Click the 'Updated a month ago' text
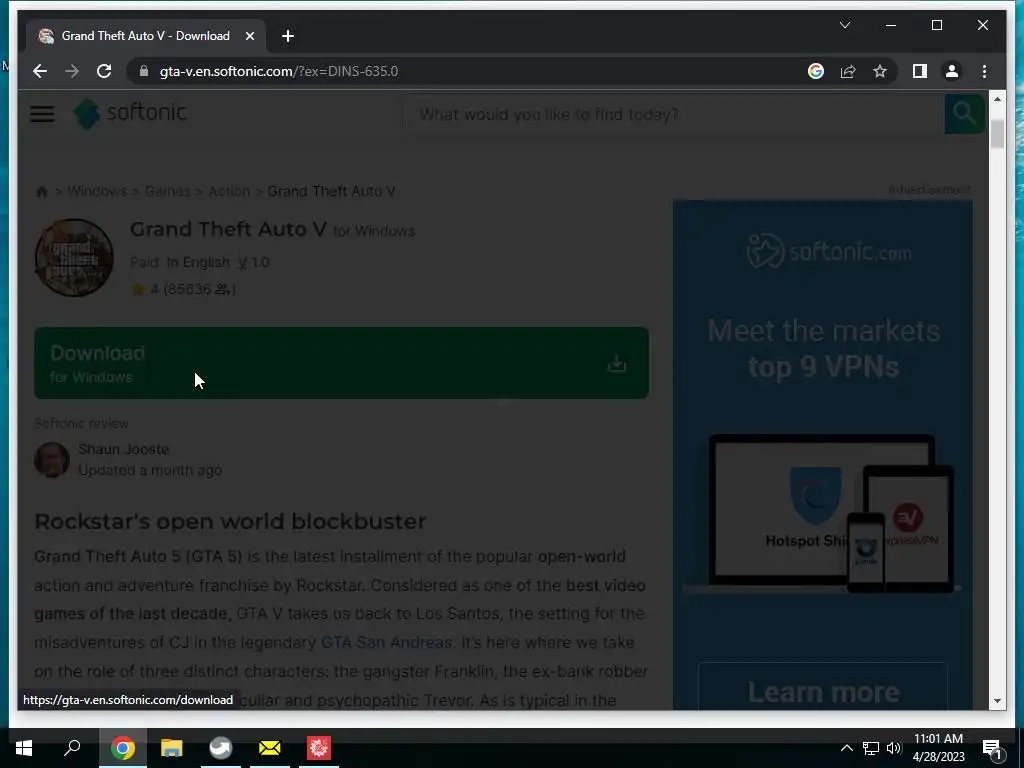The width and height of the screenshot is (1024, 768). coord(150,470)
